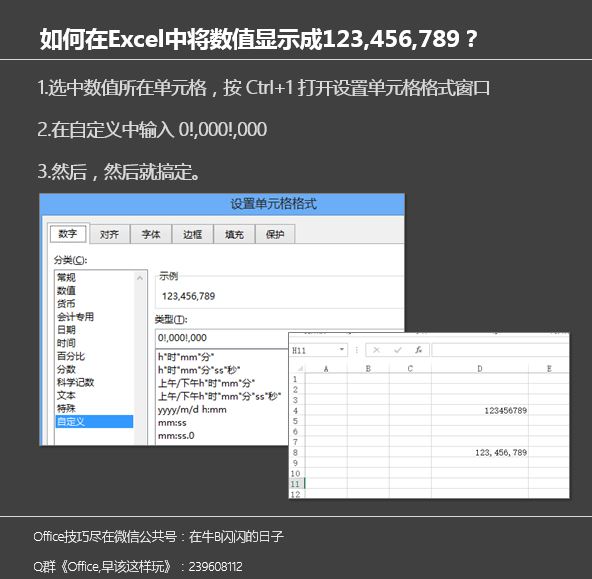Select column E header
Screen dimensions: 592x579
(549, 368)
